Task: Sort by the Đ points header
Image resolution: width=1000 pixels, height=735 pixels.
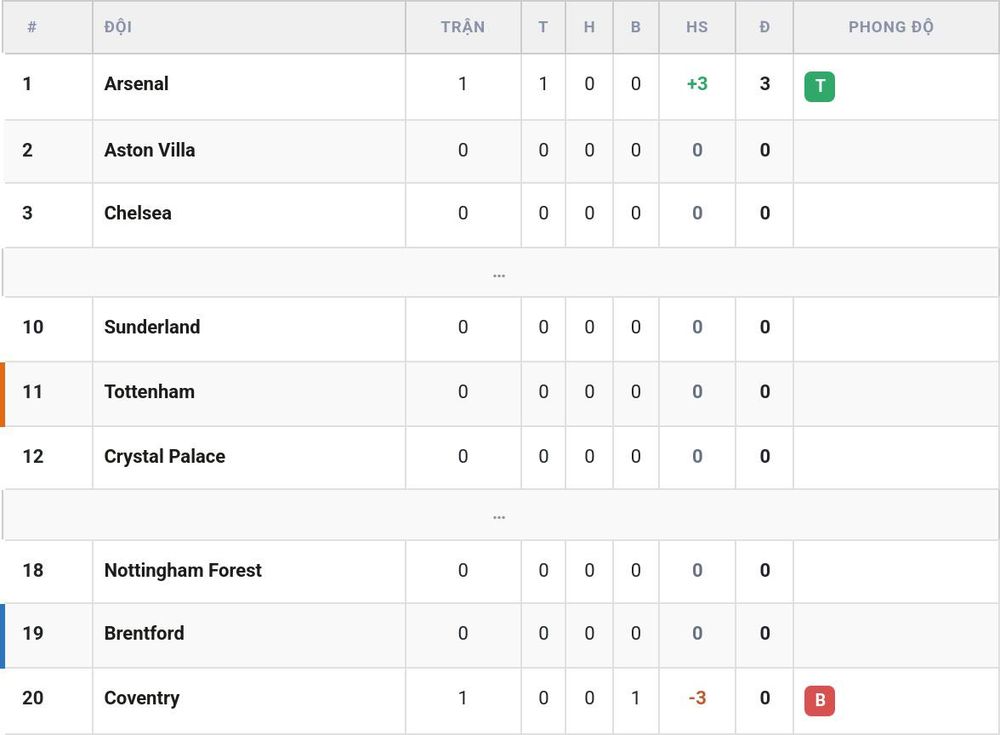Action: 765,27
